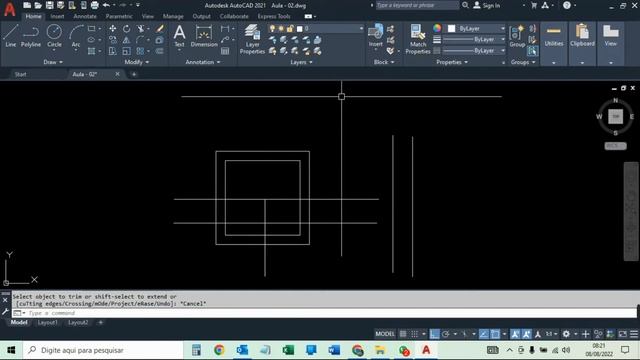Select the Line drawing tool

(11, 36)
